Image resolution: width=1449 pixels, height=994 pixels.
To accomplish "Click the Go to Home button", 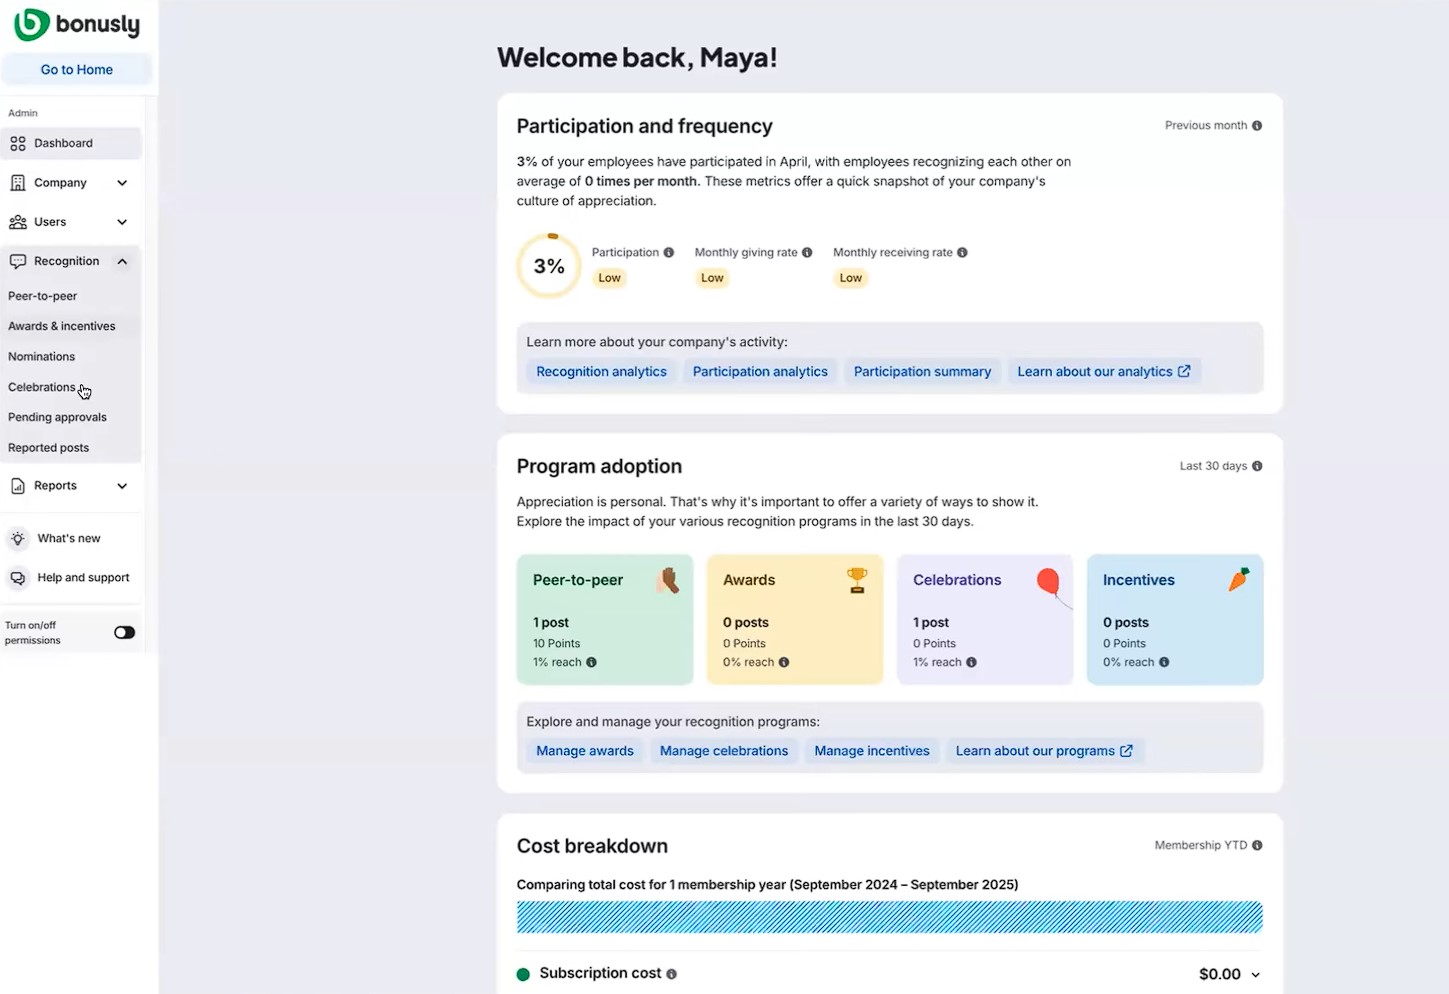I will click(76, 69).
